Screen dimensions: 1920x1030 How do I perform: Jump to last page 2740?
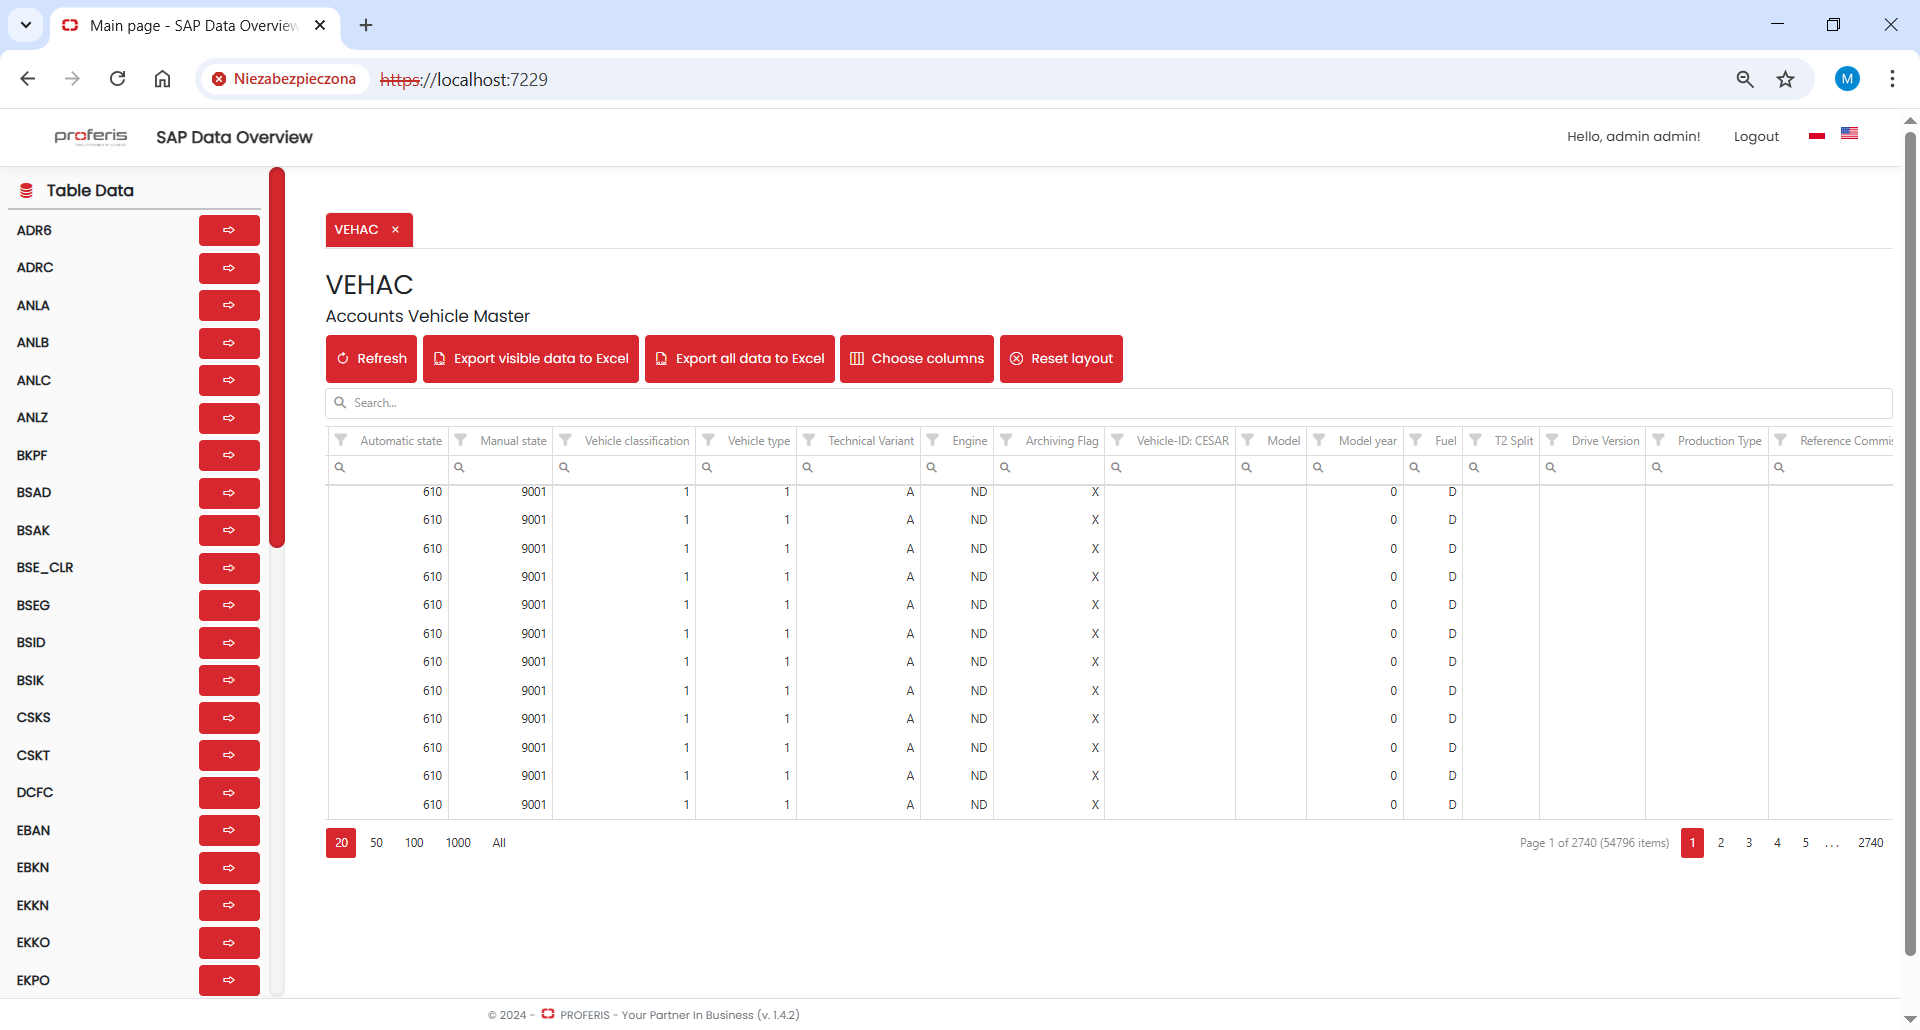coord(1871,843)
